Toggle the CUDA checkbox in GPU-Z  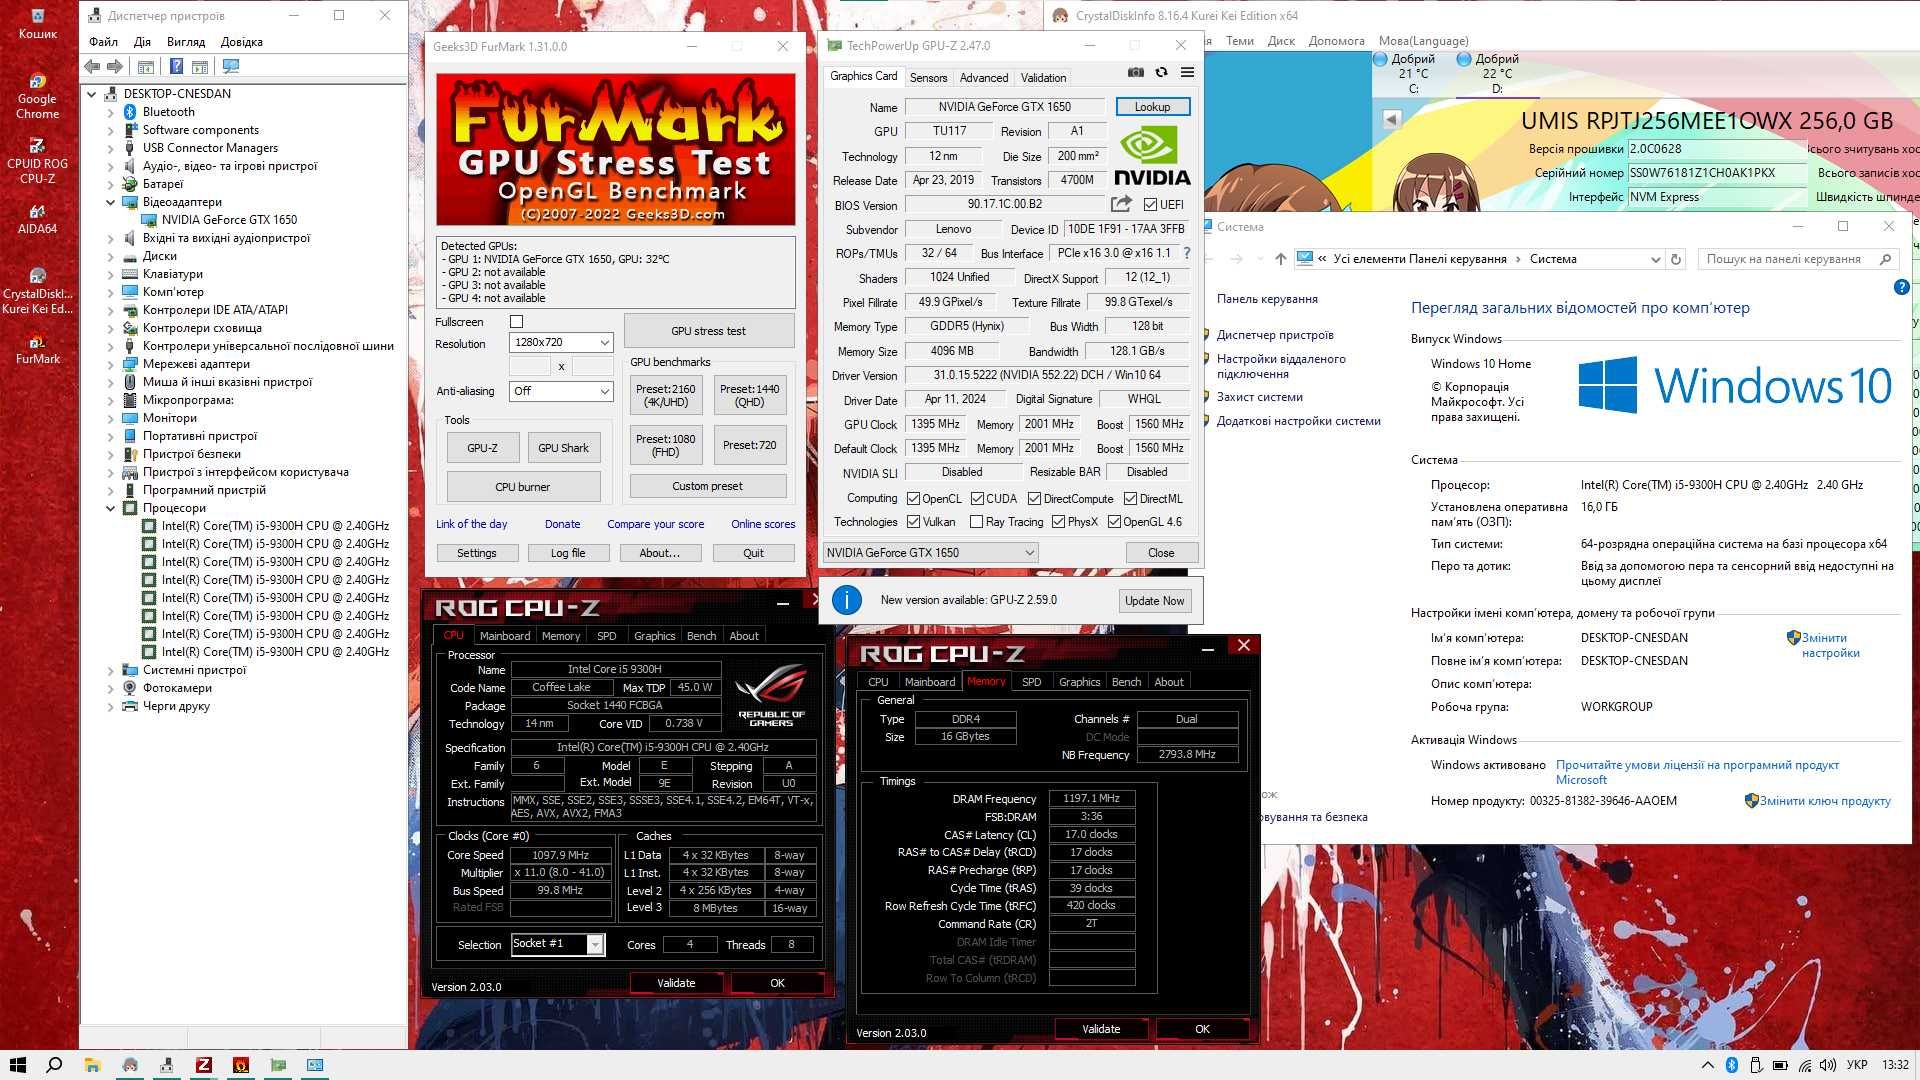click(977, 498)
